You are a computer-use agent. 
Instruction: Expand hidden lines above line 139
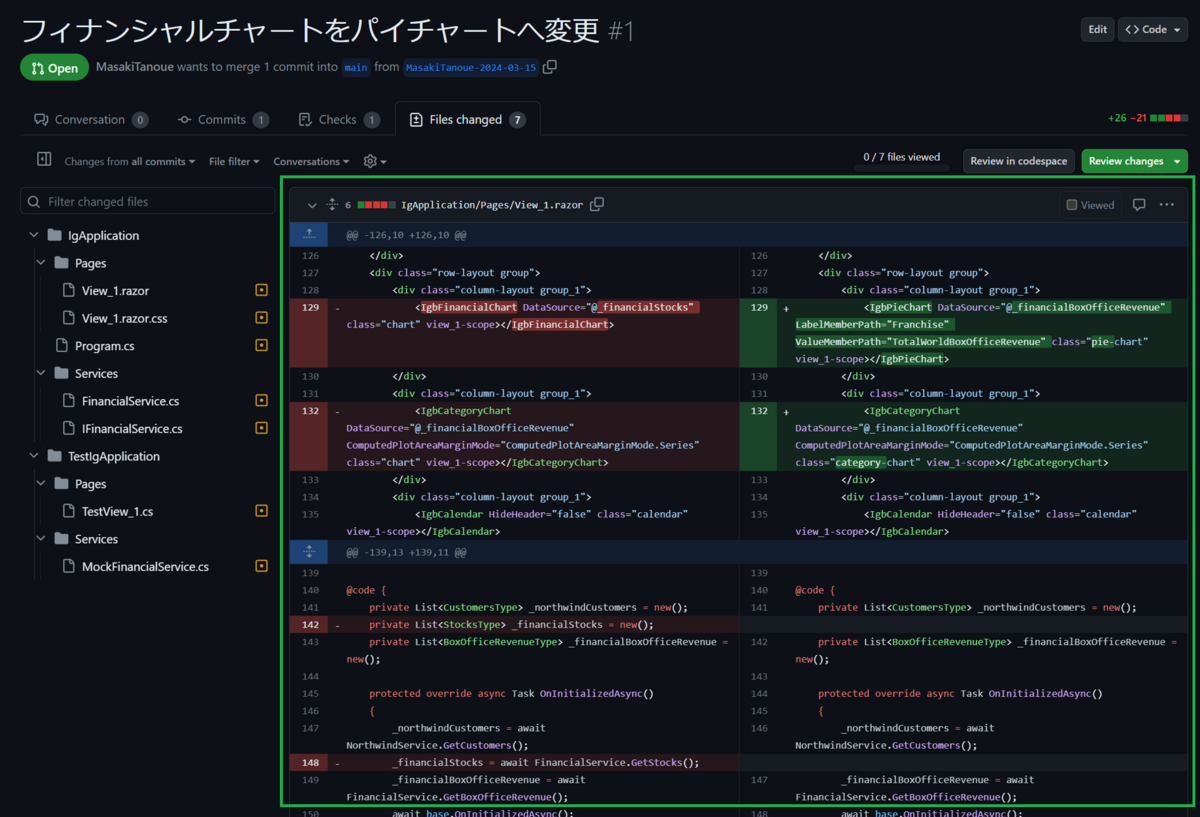point(309,551)
